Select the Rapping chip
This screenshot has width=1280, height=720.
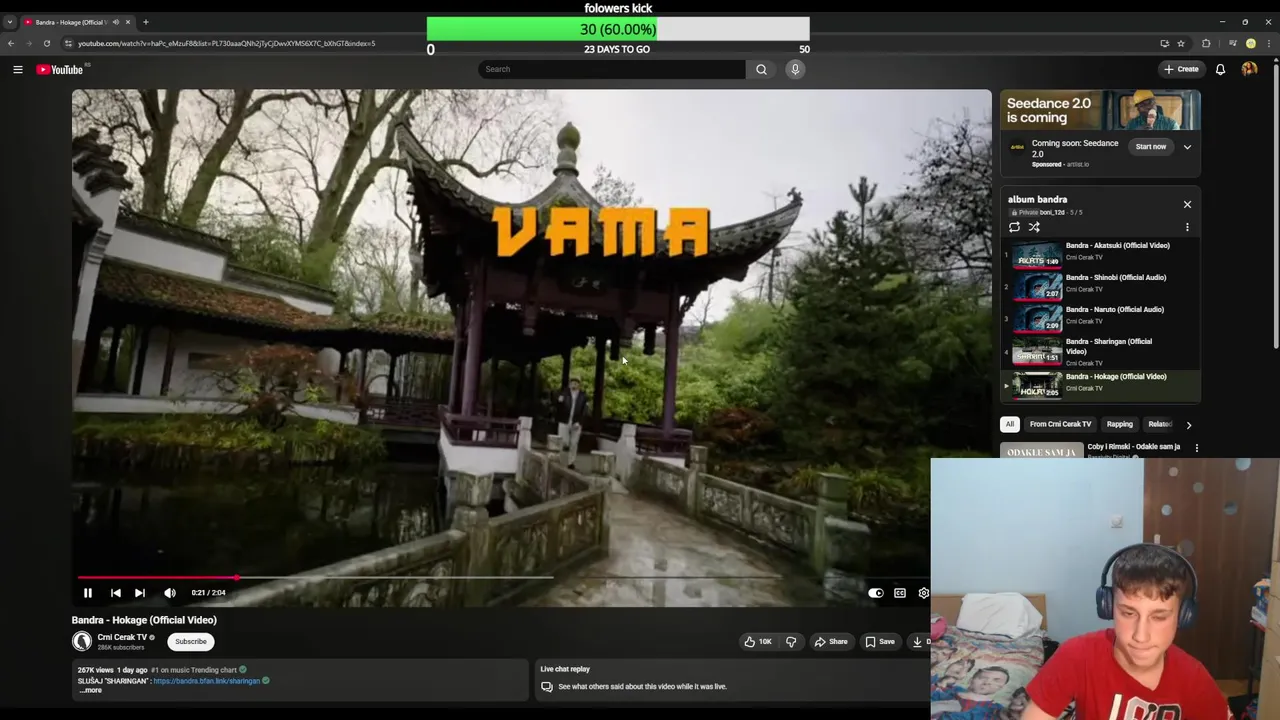[1119, 424]
